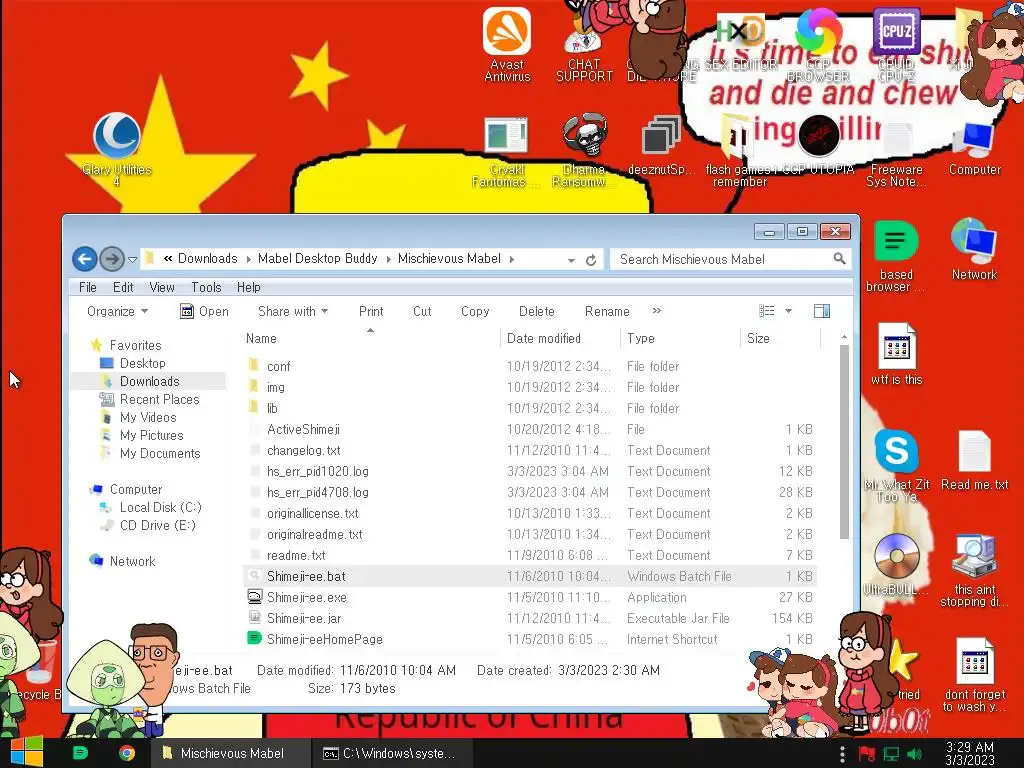Viewport: 1024px width, 768px height.
Task: Select Downloads in Favorites
Action: tap(150, 381)
